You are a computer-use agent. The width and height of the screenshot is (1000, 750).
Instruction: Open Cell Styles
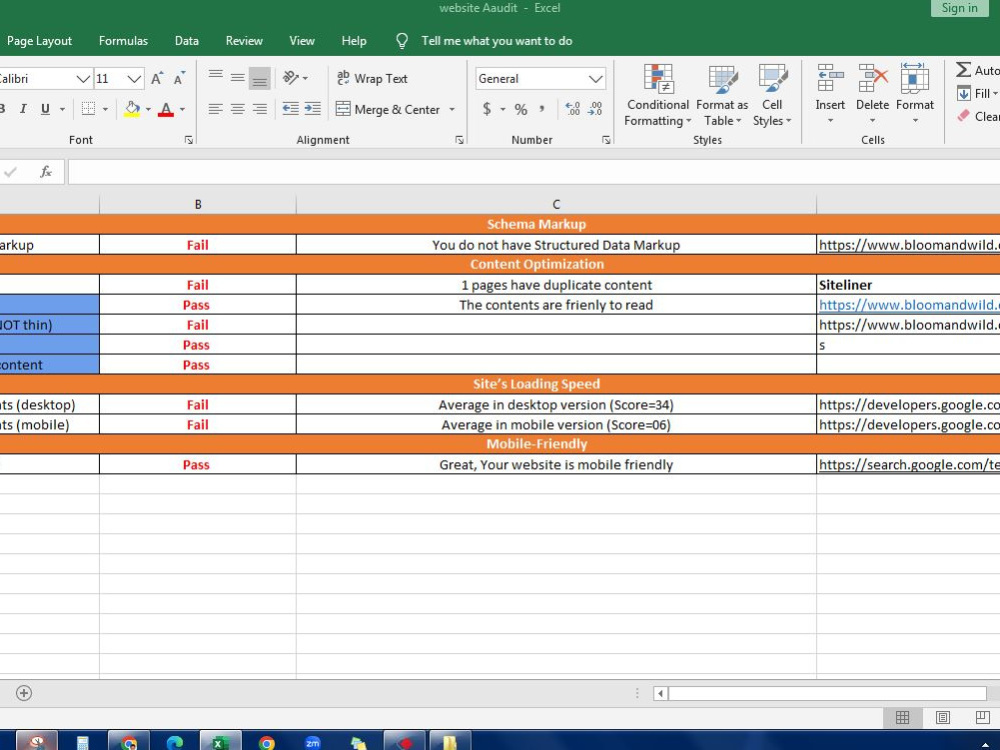click(772, 96)
